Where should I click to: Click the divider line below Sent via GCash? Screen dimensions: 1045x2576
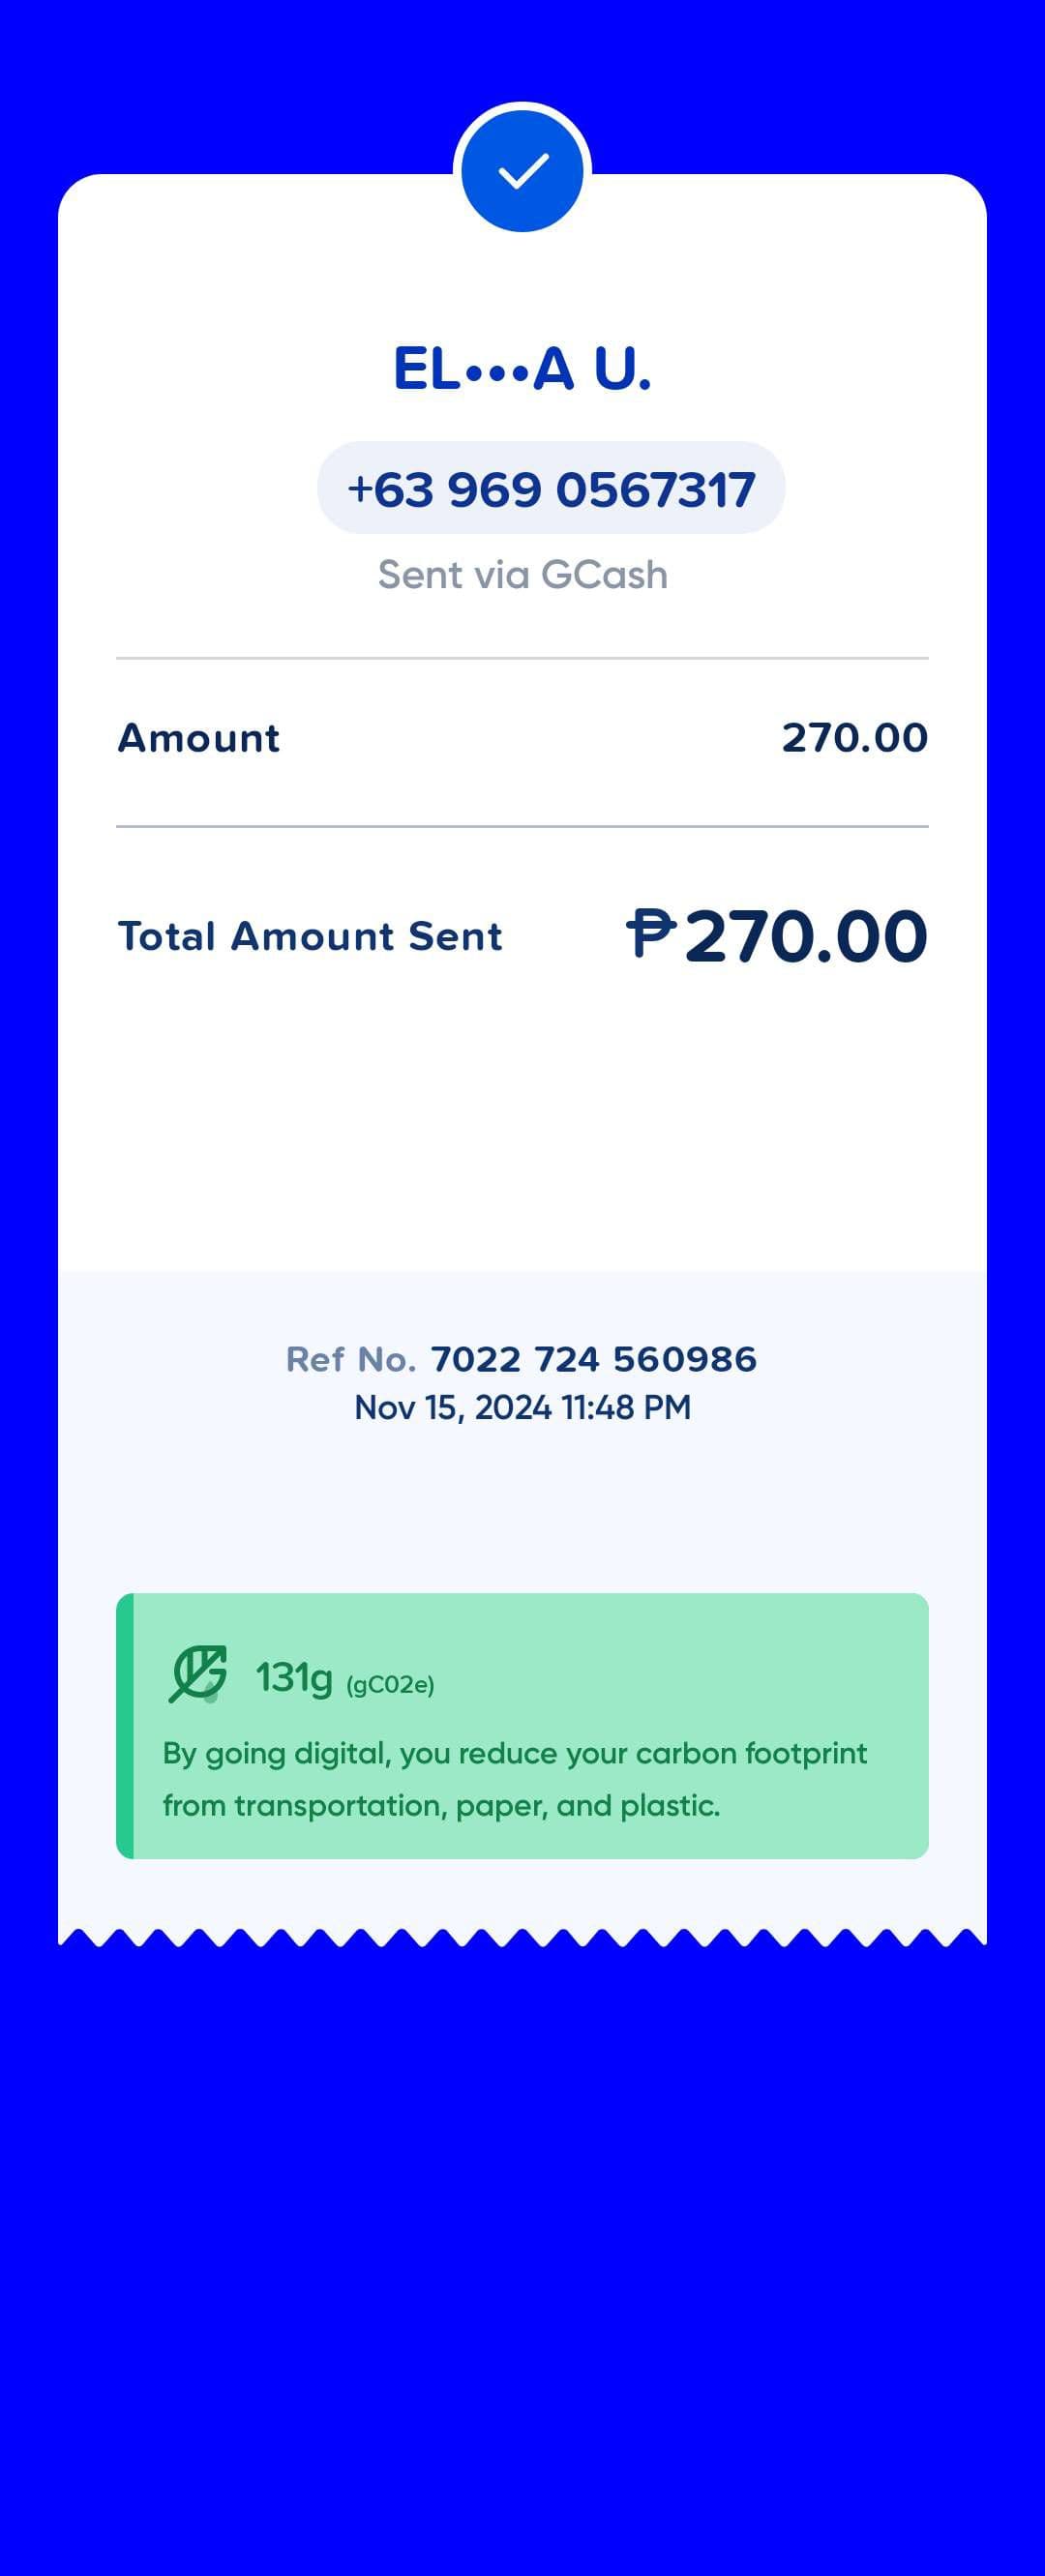click(x=522, y=658)
